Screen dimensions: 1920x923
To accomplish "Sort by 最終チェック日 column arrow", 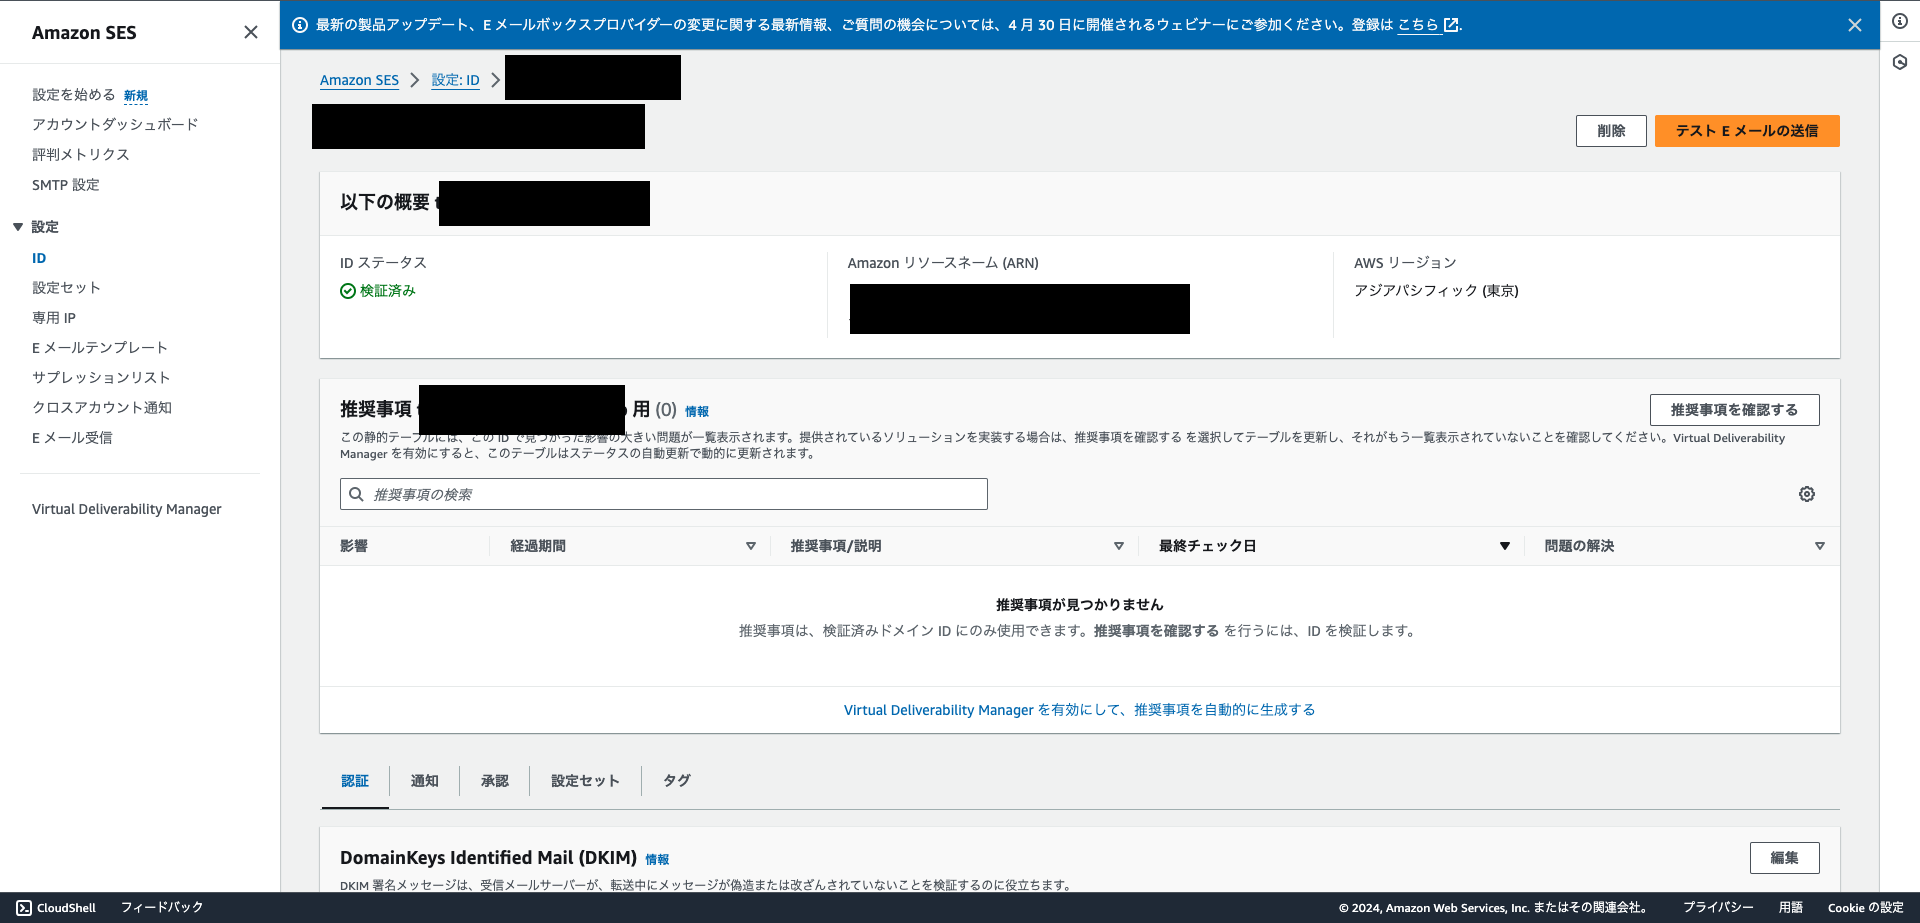I will (x=1505, y=546).
